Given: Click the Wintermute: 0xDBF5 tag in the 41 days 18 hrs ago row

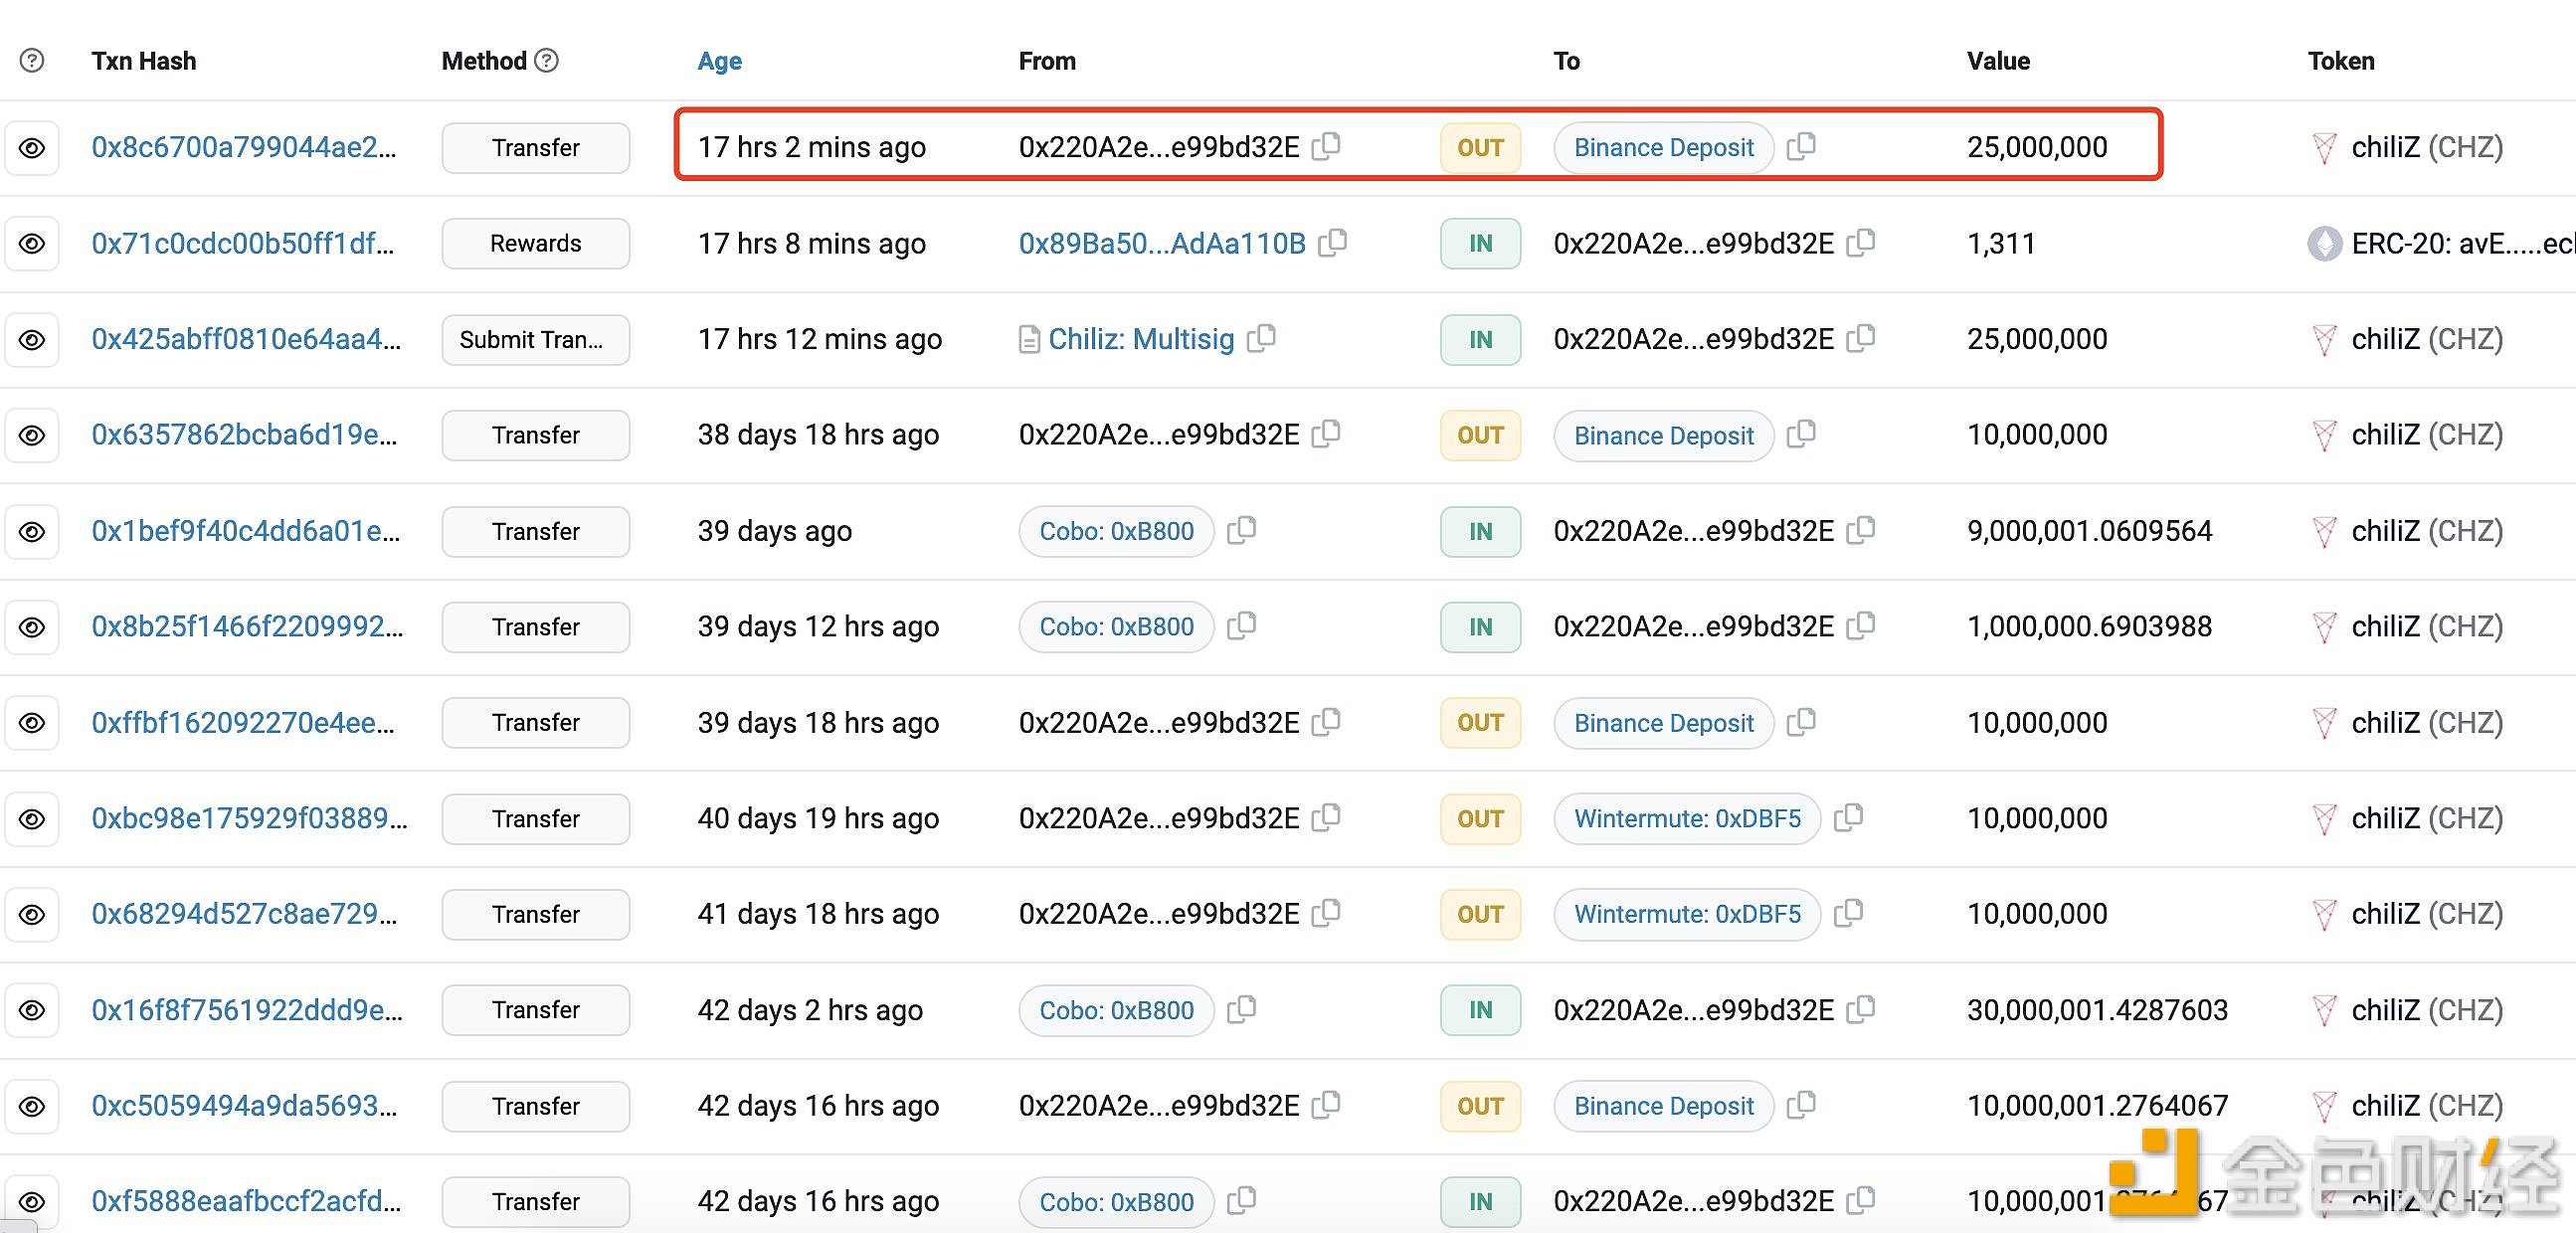Looking at the screenshot, I should pyautogui.click(x=1687, y=914).
